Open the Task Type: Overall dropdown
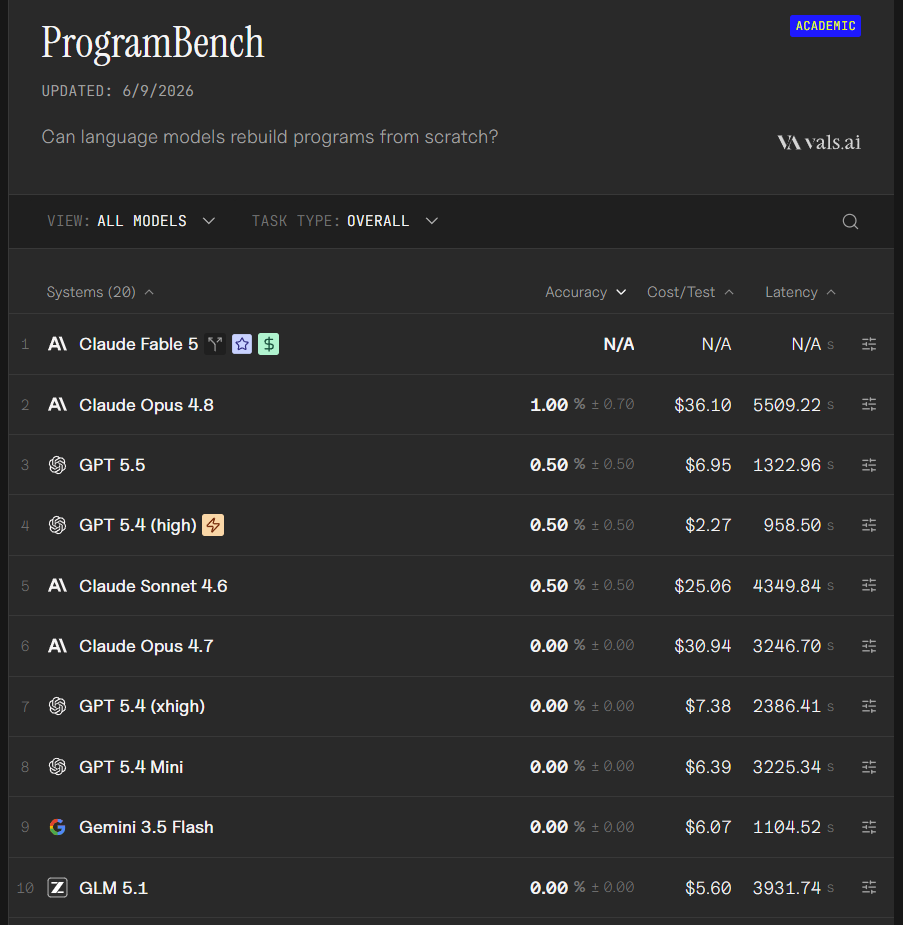Image resolution: width=903 pixels, height=925 pixels. pyautogui.click(x=345, y=221)
